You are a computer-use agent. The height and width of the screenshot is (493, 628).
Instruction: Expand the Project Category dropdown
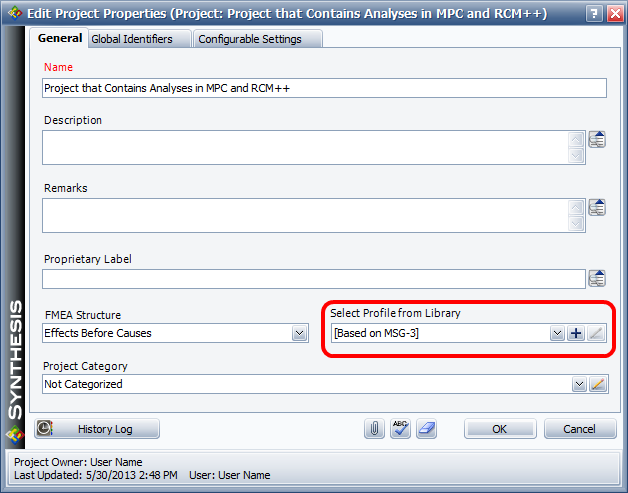(578, 383)
